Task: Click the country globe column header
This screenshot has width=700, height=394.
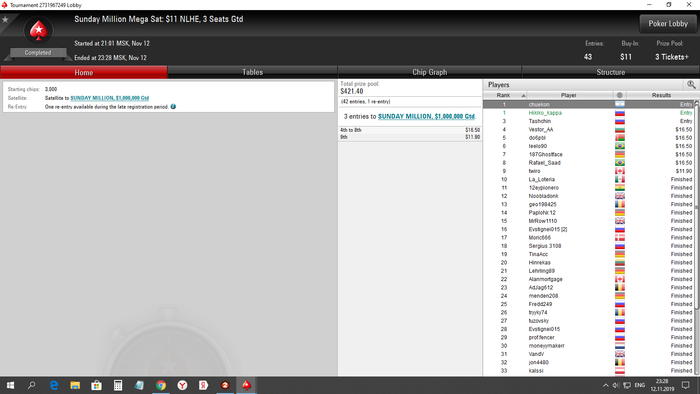Action: (x=619, y=95)
